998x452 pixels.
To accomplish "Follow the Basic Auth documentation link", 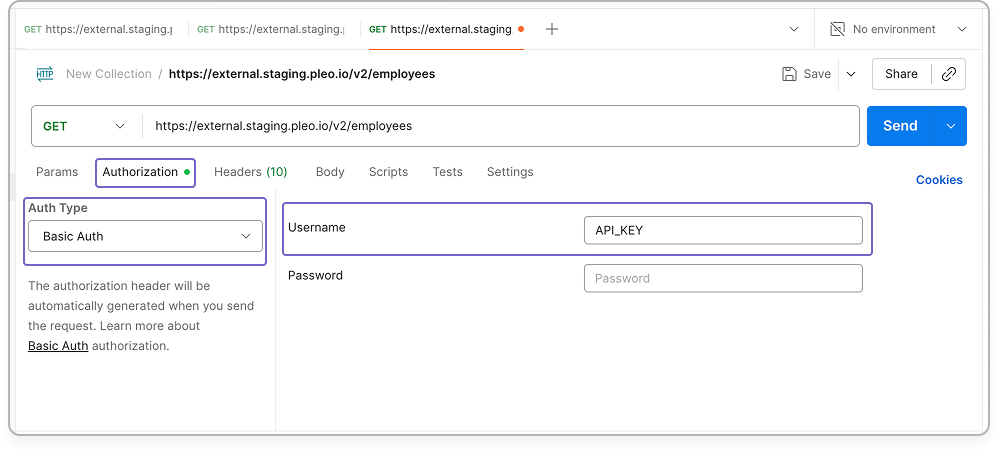I will pos(58,346).
